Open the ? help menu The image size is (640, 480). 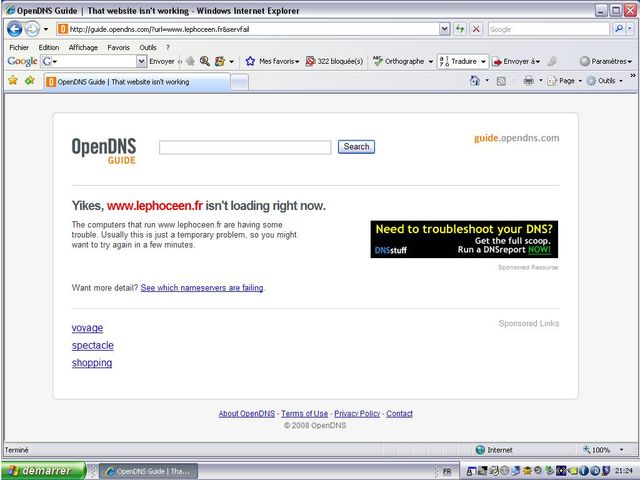pyautogui.click(x=168, y=47)
